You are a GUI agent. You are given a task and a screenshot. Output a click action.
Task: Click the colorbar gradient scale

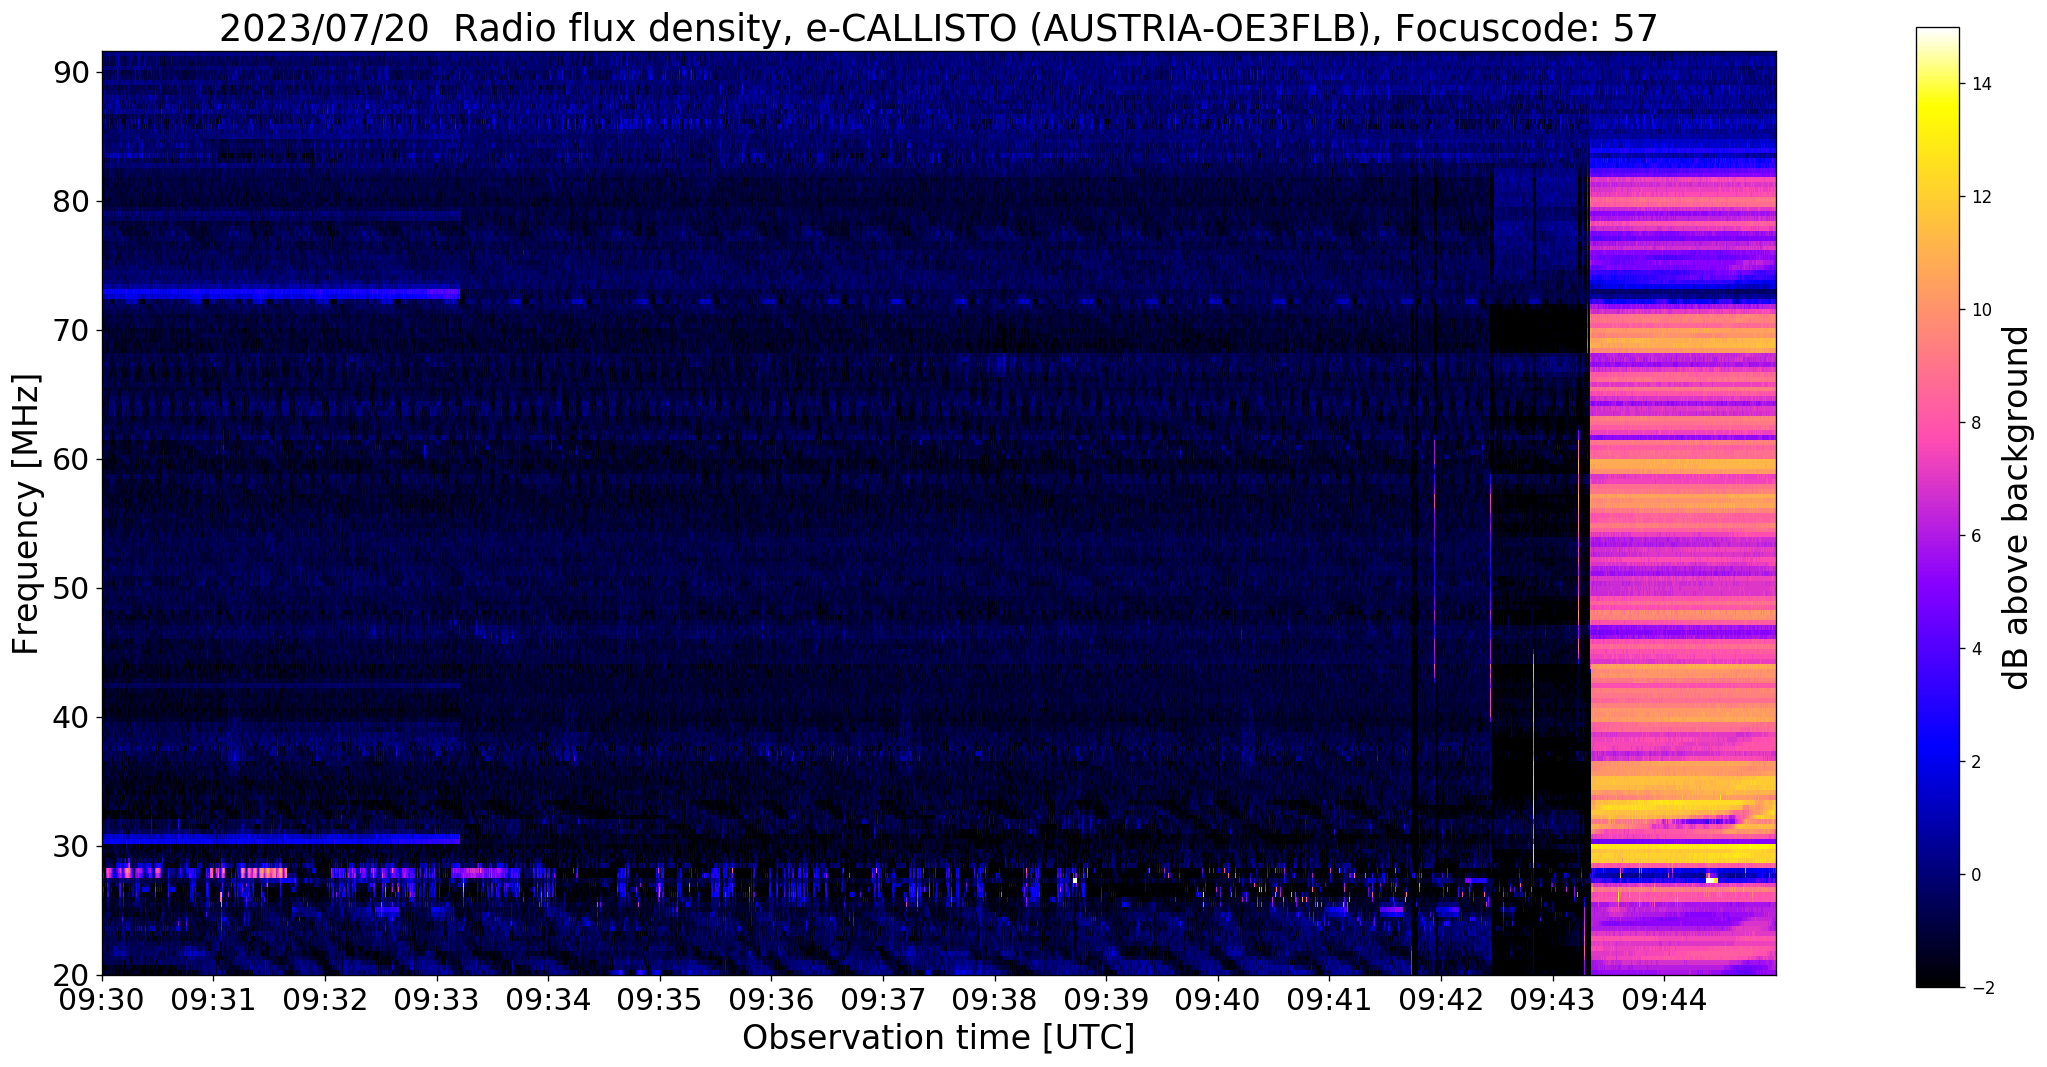(x=1937, y=507)
